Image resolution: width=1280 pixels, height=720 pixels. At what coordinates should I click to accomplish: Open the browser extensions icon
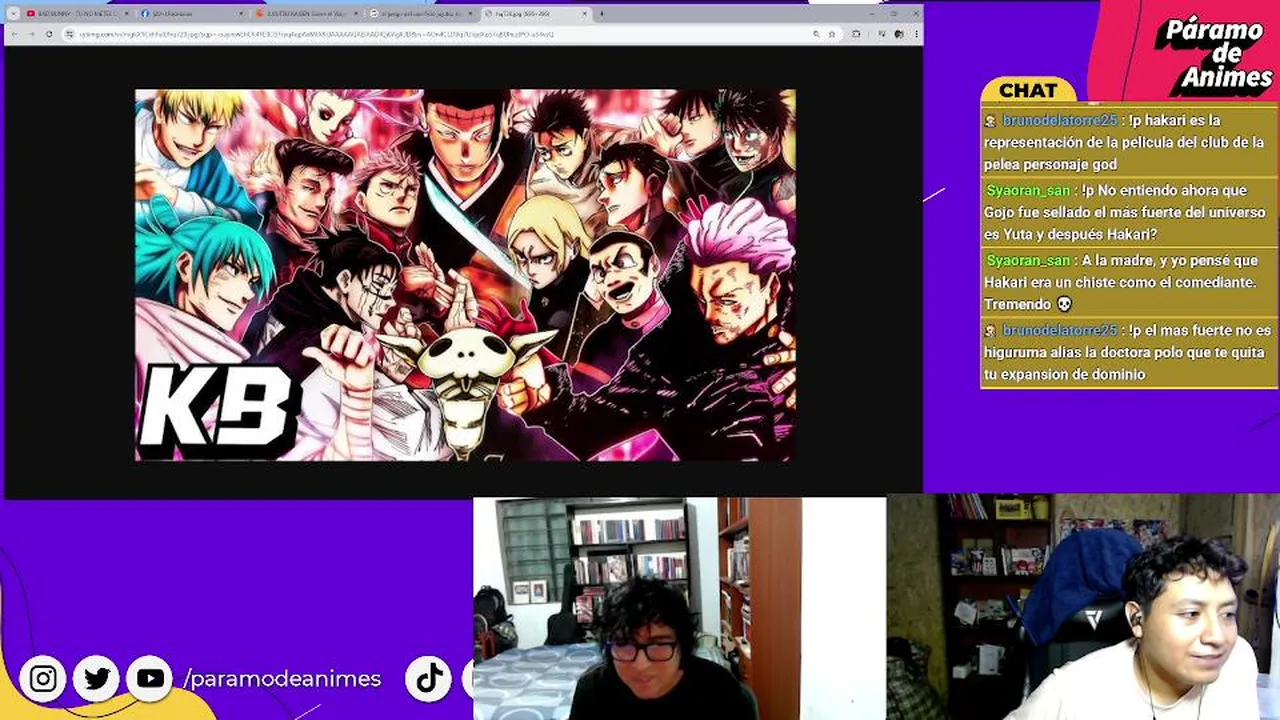point(856,34)
